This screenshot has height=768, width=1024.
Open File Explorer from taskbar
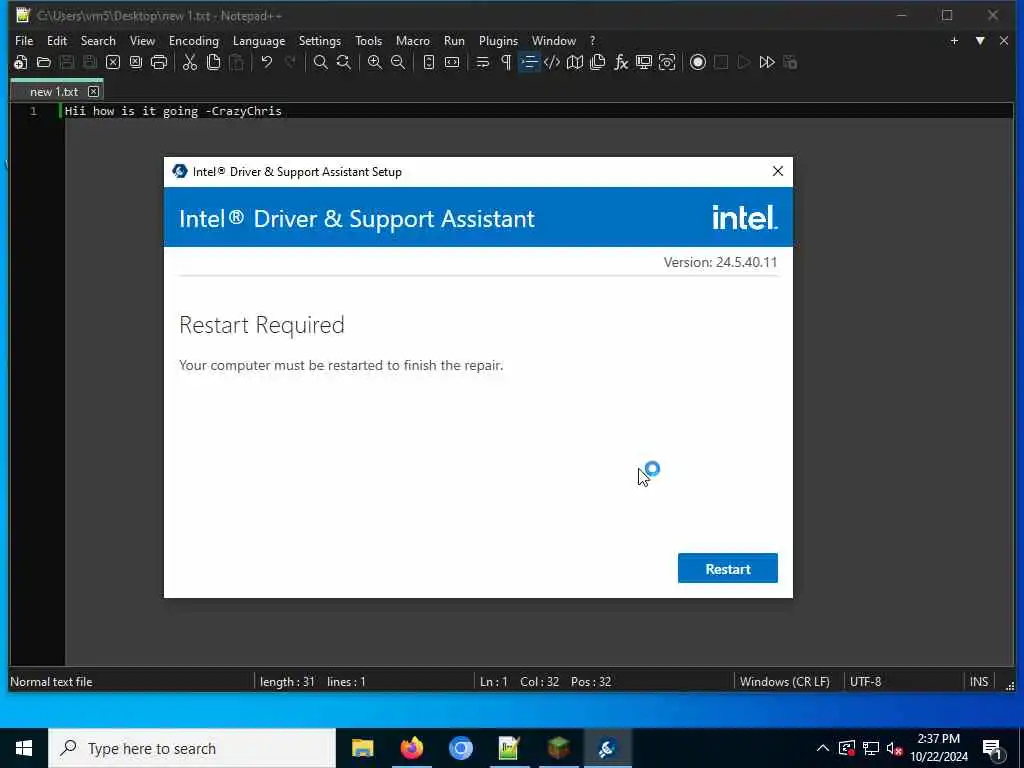coord(362,748)
